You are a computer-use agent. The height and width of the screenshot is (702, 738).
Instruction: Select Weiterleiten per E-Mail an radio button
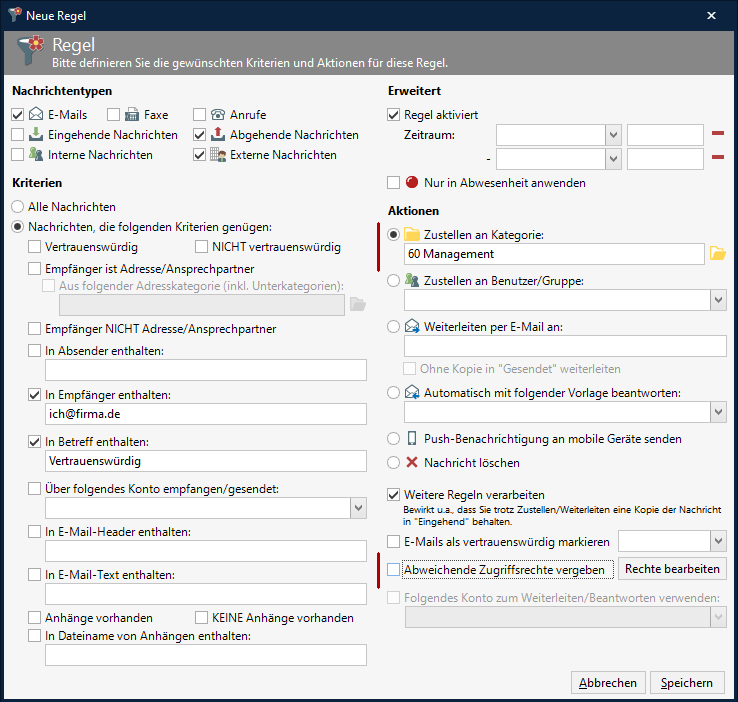point(393,326)
